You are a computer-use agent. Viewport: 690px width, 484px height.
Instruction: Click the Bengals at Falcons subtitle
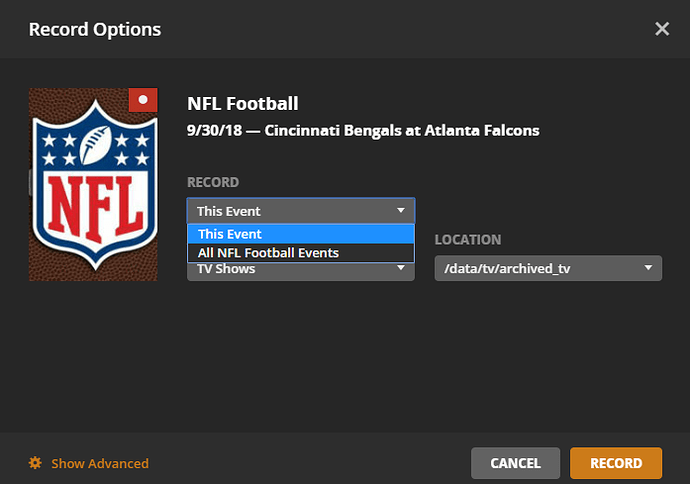[363, 130]
